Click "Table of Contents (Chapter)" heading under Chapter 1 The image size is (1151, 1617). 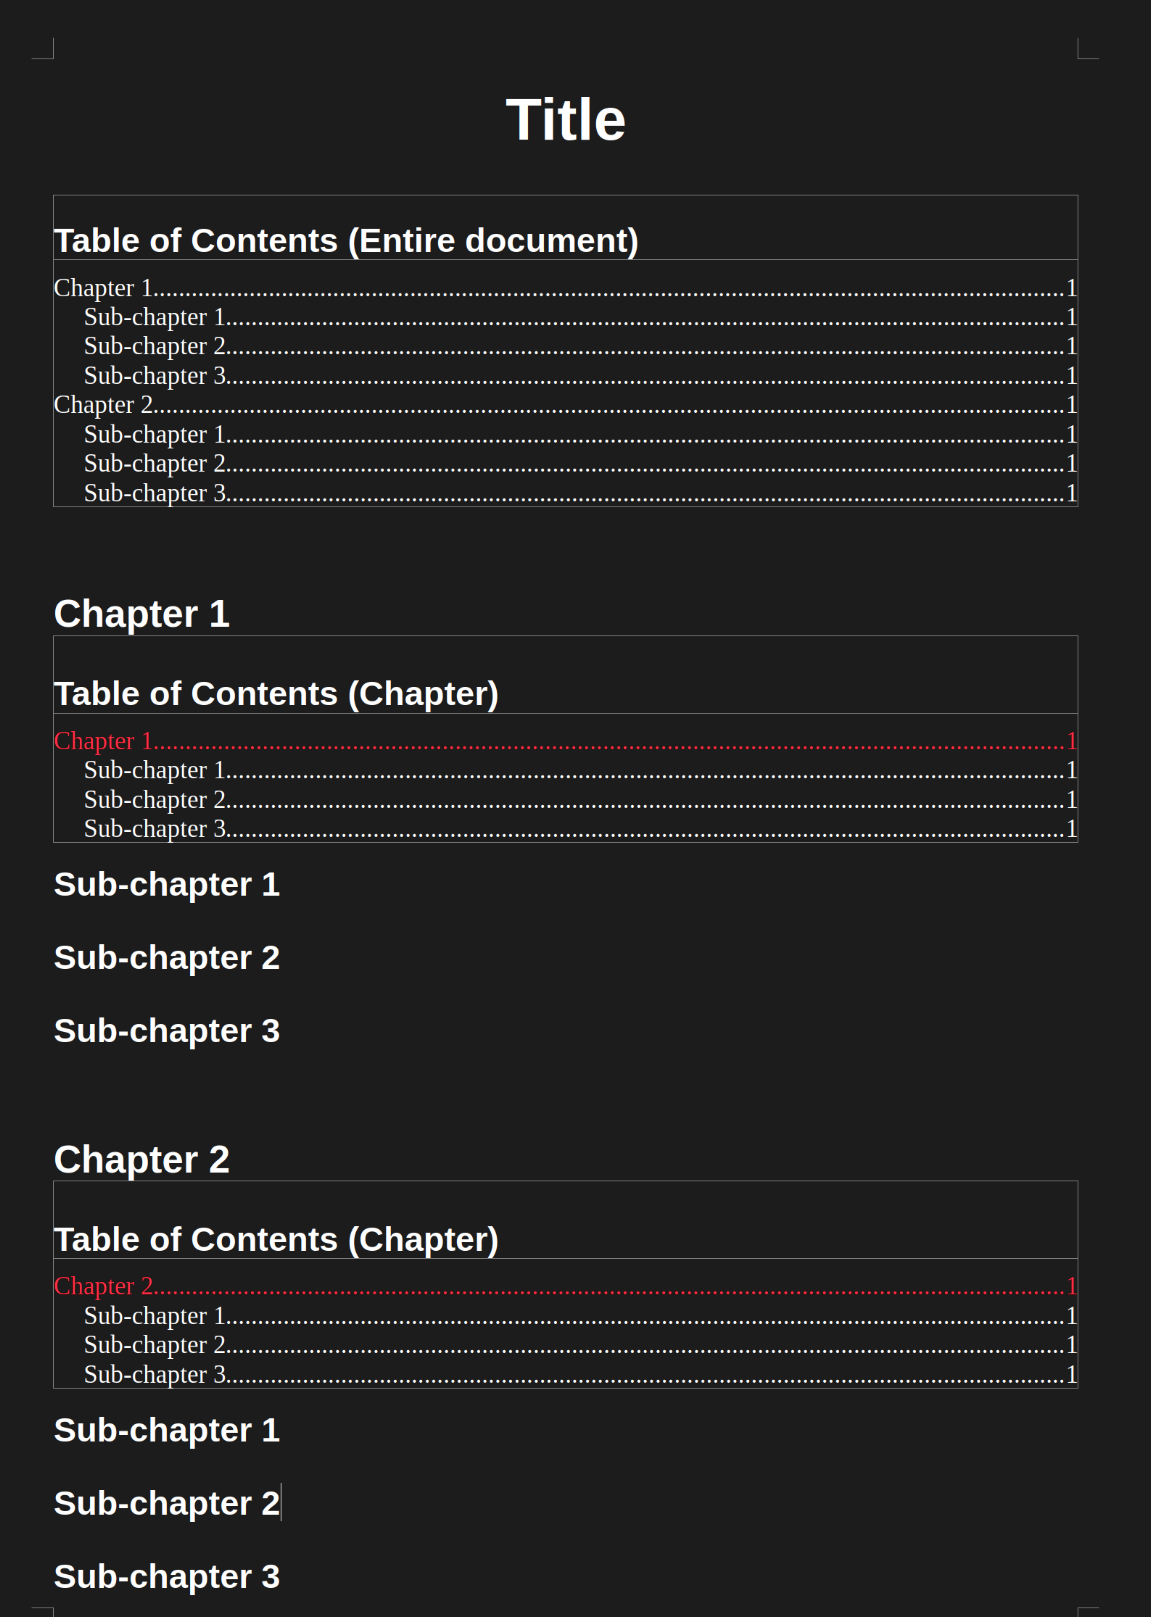tap(276, 694)
